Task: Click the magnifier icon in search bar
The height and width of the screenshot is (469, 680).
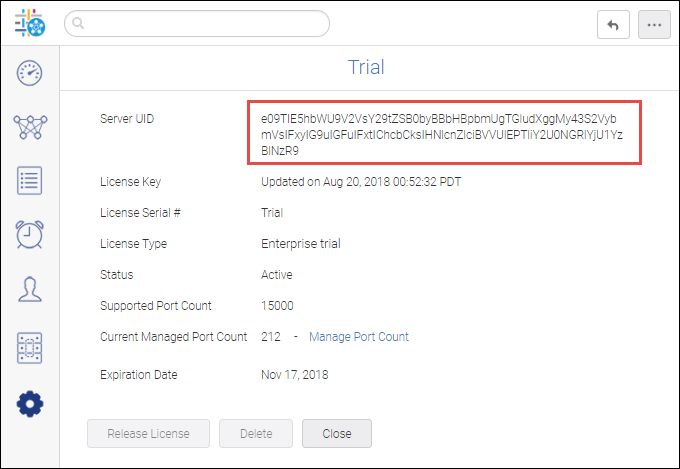Action: pyautogui.click(x=79, y=23)
